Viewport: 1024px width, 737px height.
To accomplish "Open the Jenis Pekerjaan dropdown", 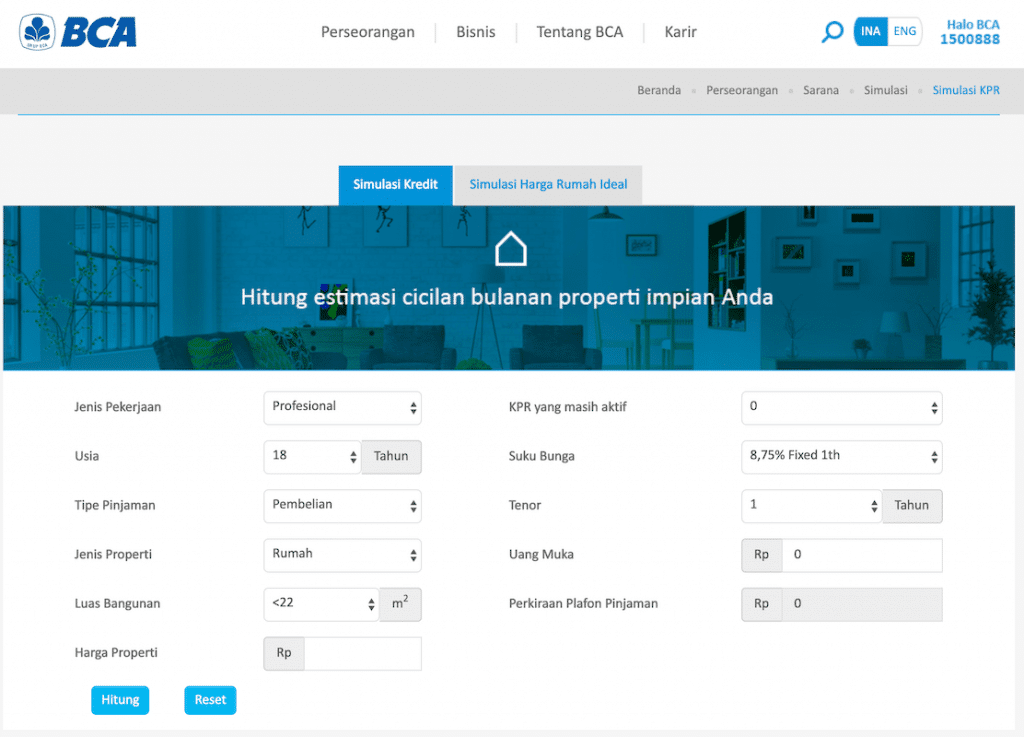I will (342, 407).
